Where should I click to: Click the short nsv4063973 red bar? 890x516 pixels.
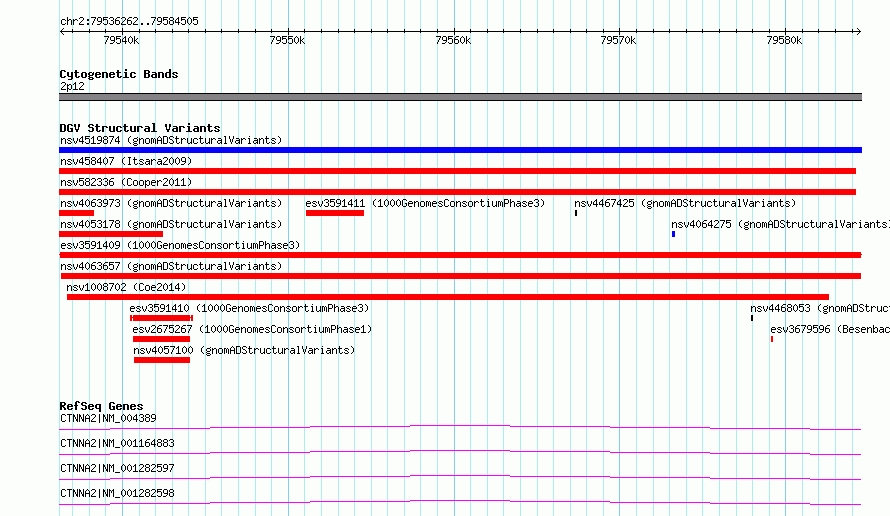coord(77,213)
